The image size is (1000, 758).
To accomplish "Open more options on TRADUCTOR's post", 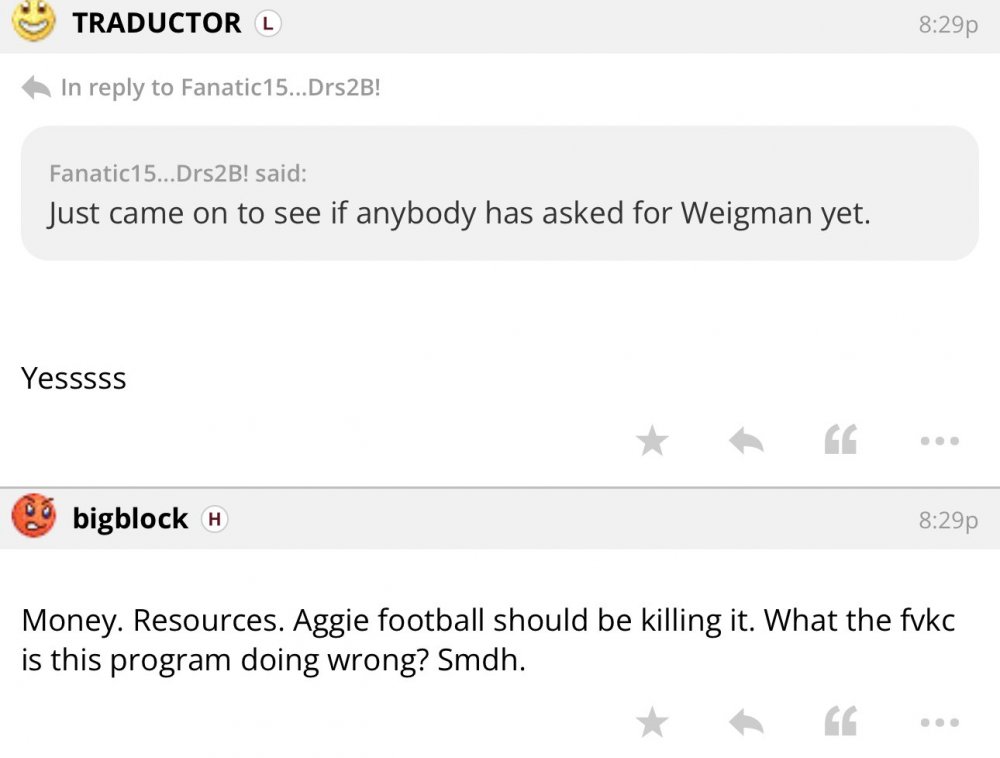I will 940,440.
